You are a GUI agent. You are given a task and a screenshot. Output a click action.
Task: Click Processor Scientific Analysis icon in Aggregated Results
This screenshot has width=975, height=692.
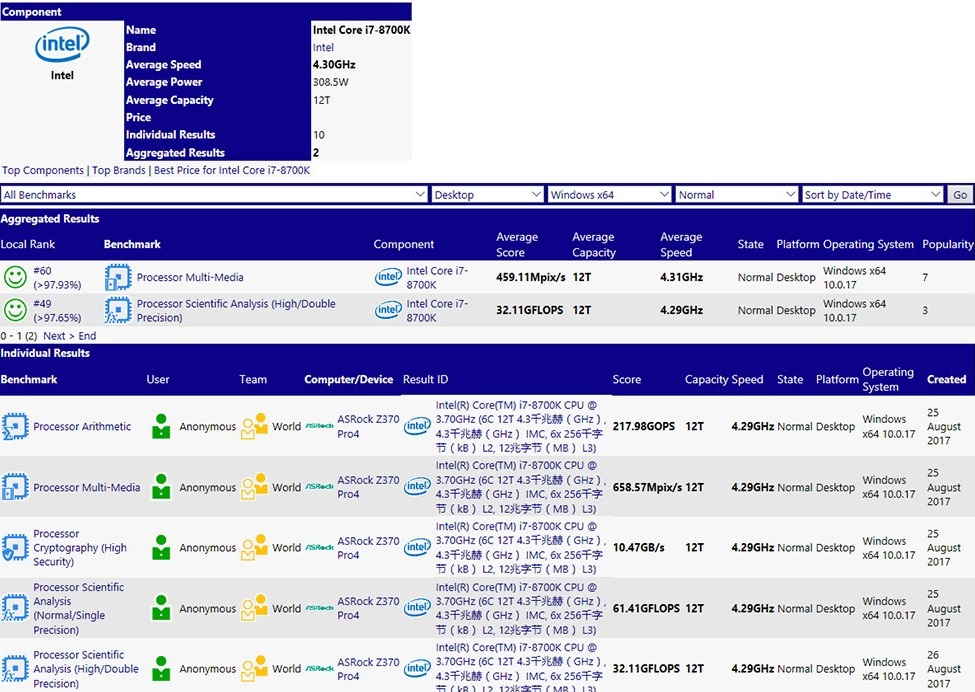(118, 310)
